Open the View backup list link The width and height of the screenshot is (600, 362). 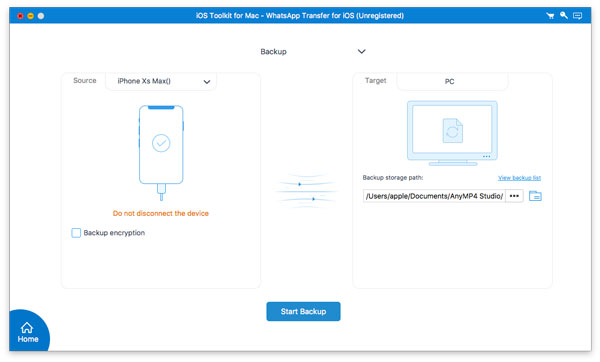click(x=519, y=178)
